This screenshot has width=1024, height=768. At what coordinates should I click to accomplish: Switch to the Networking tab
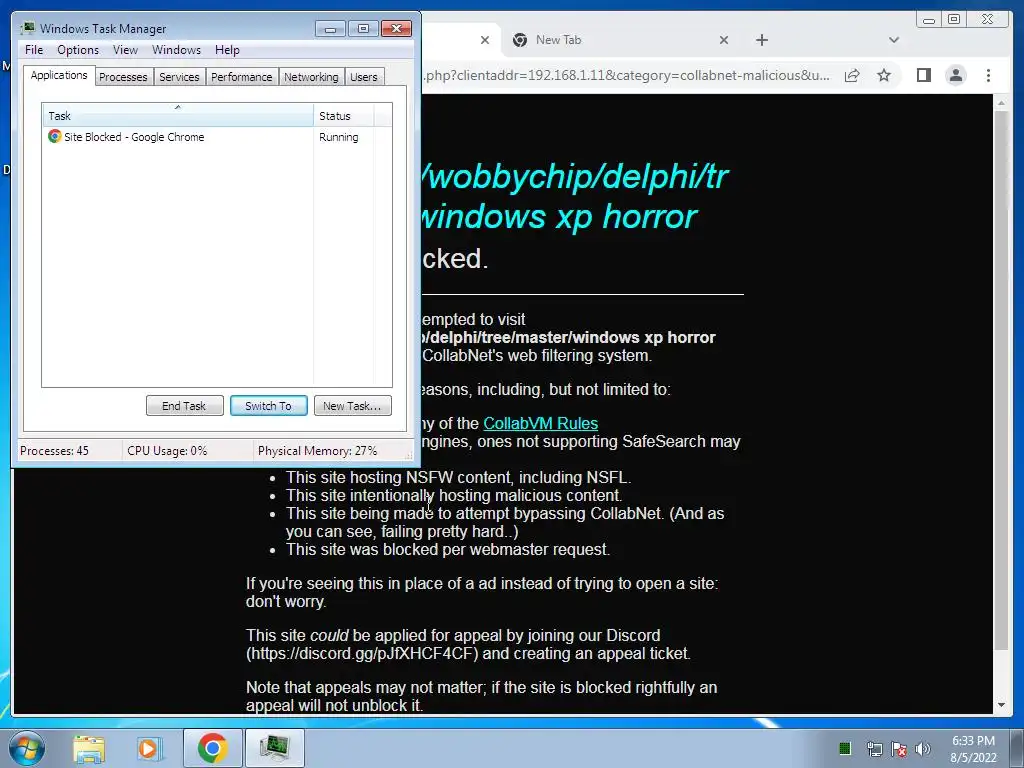(x=311, y=77)
